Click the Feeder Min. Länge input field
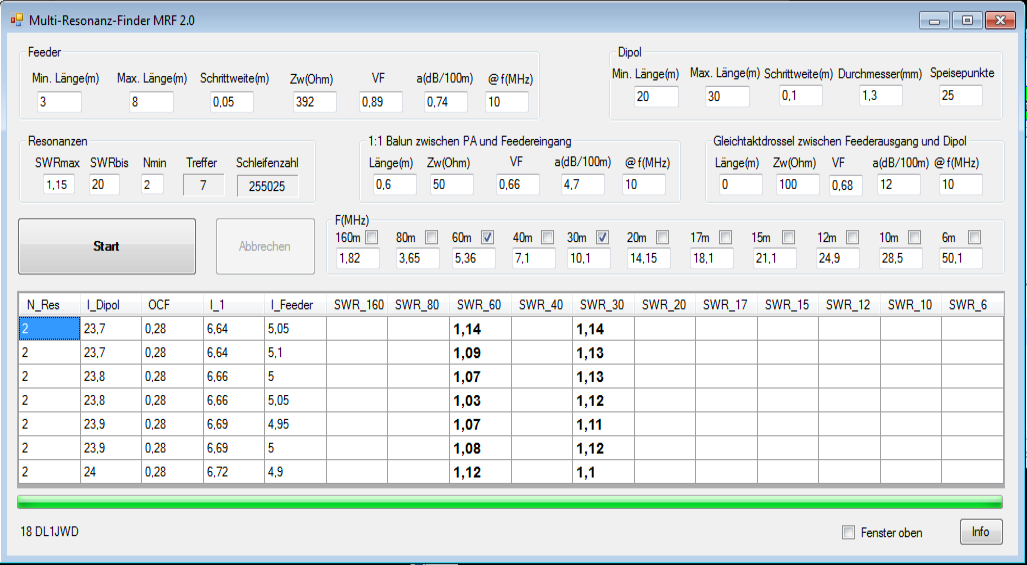Screen dimensions: 1027x565 coord(59,102)
